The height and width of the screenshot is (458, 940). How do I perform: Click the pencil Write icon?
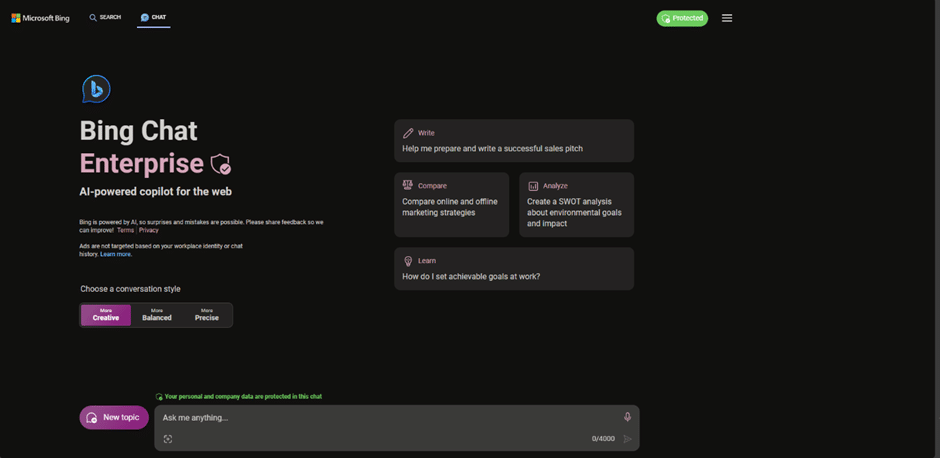click(x=408, y=133)
